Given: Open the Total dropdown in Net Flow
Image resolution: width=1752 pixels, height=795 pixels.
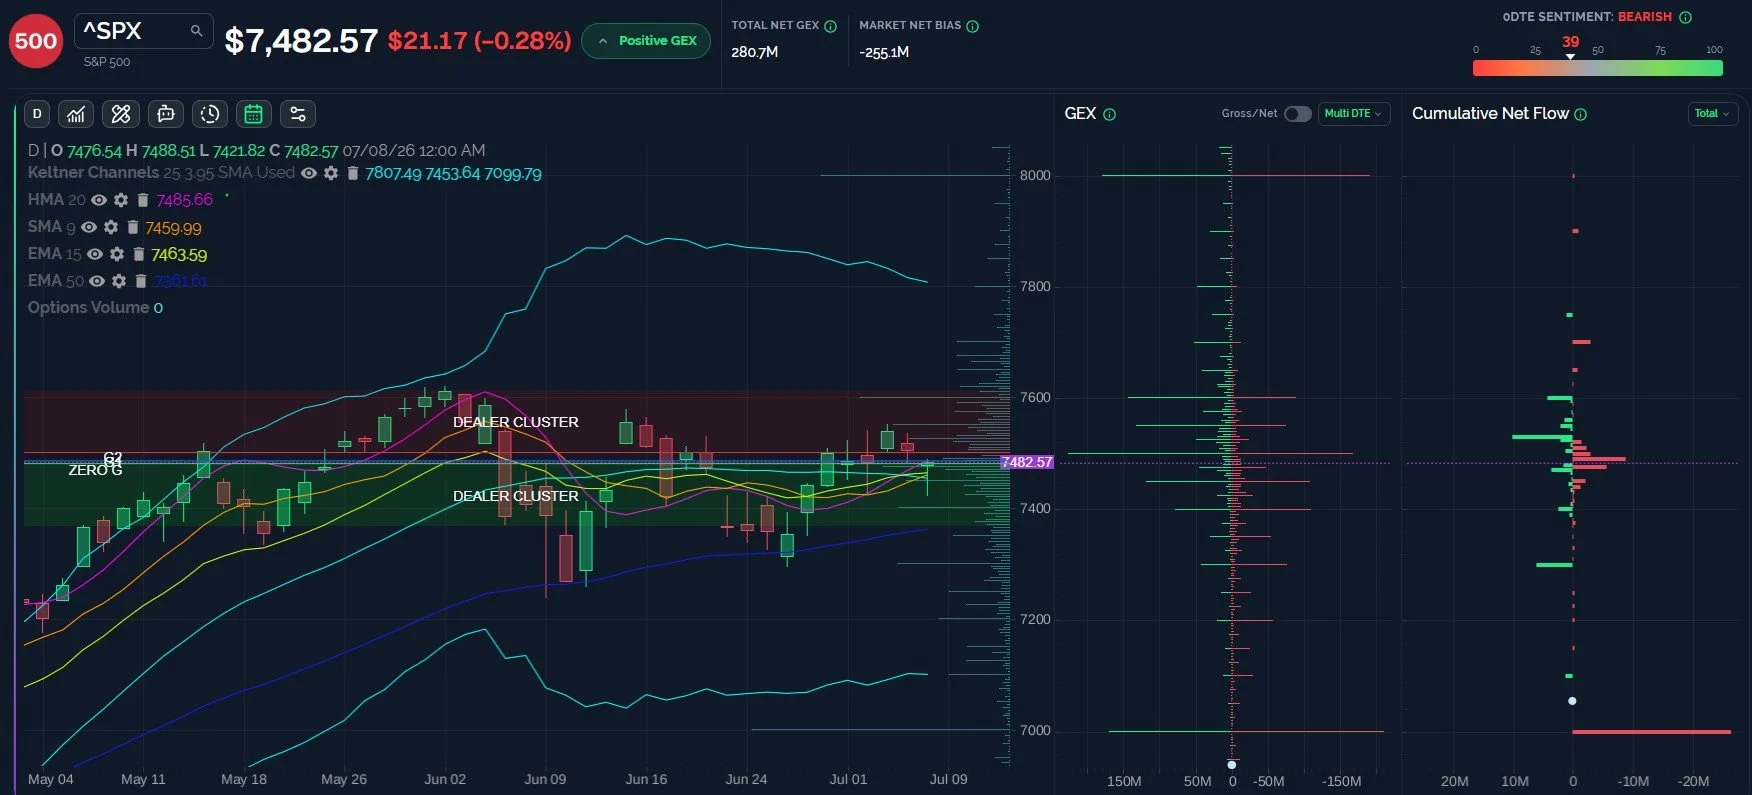Looking at the screenshot, I should point(1712,114).
